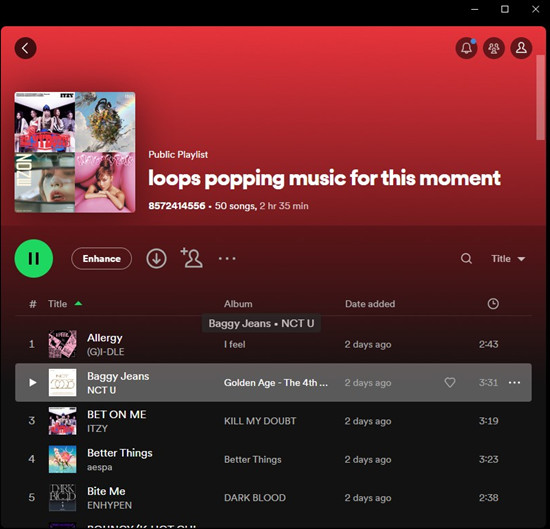550x529 pixels.
Task: Click '50 songs, 2 hr 35 min' text
Action: (261, 206)
